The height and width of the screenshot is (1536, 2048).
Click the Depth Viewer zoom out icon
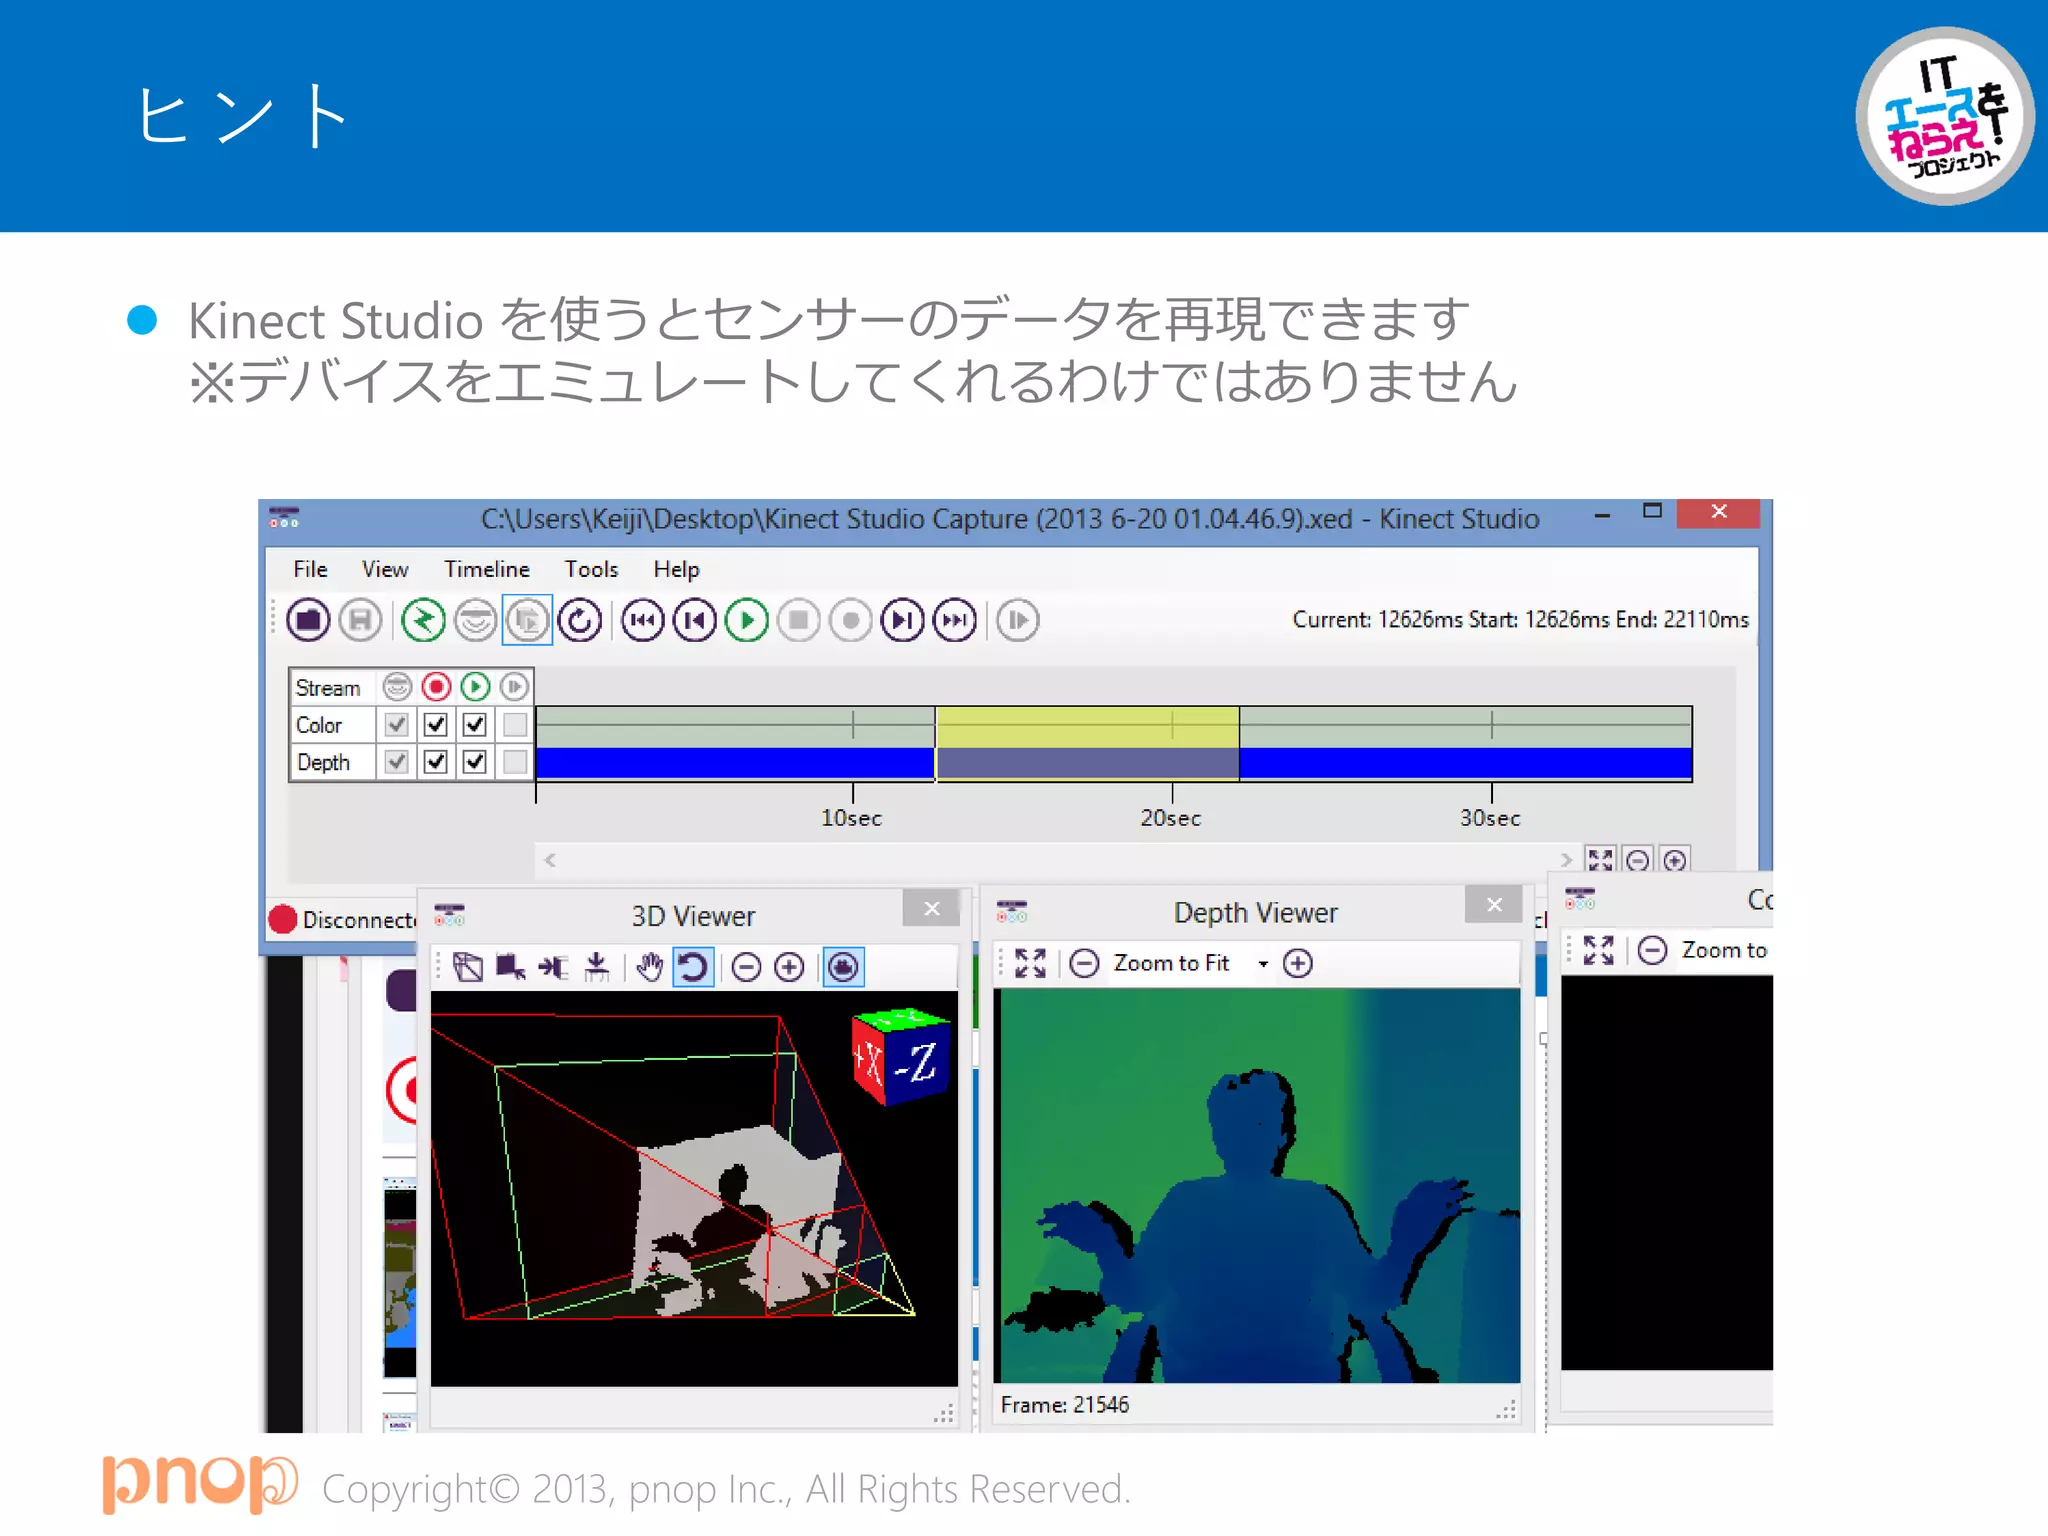click(x=1084, y=963)
